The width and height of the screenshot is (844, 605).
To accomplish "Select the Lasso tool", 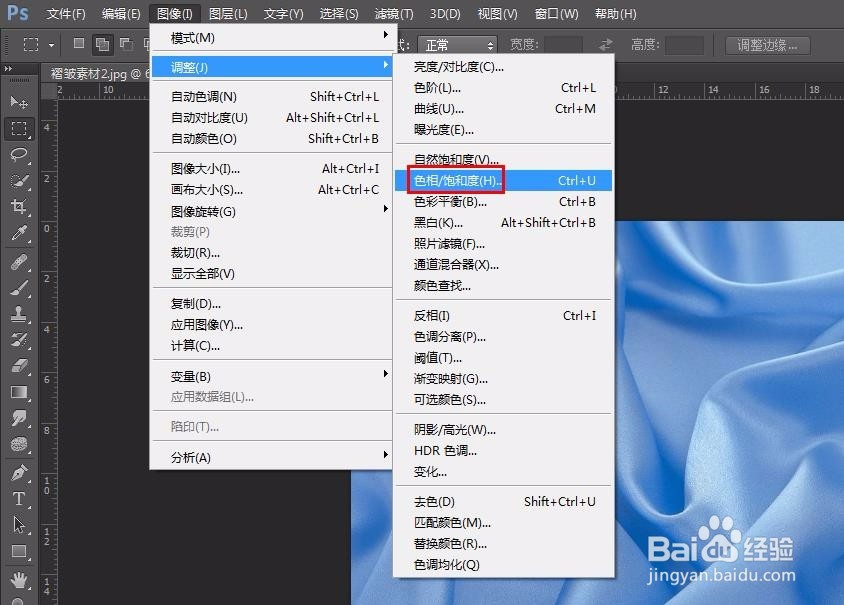I will coord(20,155).
